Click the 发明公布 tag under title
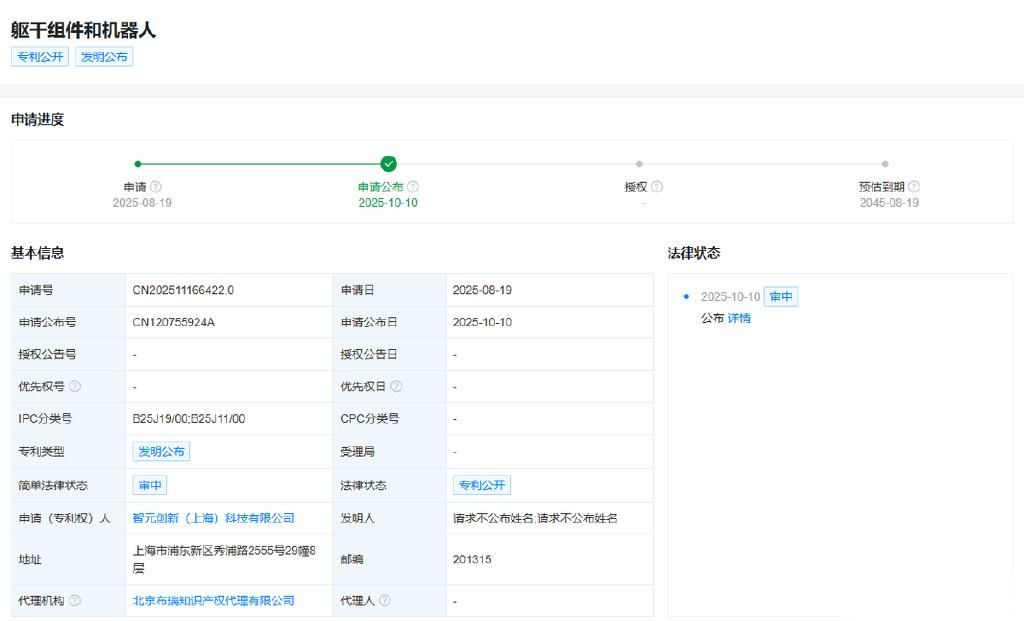Viewport: 1024px width, 621px height. 104,57
